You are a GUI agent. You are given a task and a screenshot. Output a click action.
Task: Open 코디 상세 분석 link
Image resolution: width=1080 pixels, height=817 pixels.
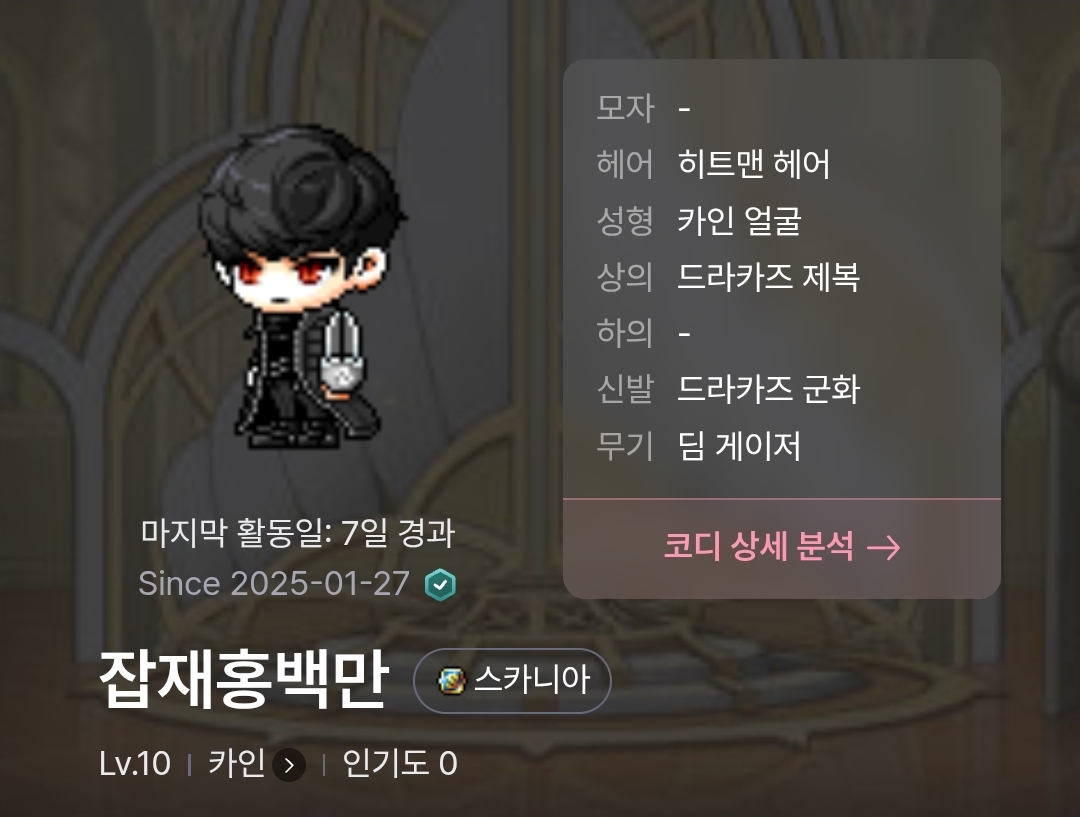click(782, 548)
